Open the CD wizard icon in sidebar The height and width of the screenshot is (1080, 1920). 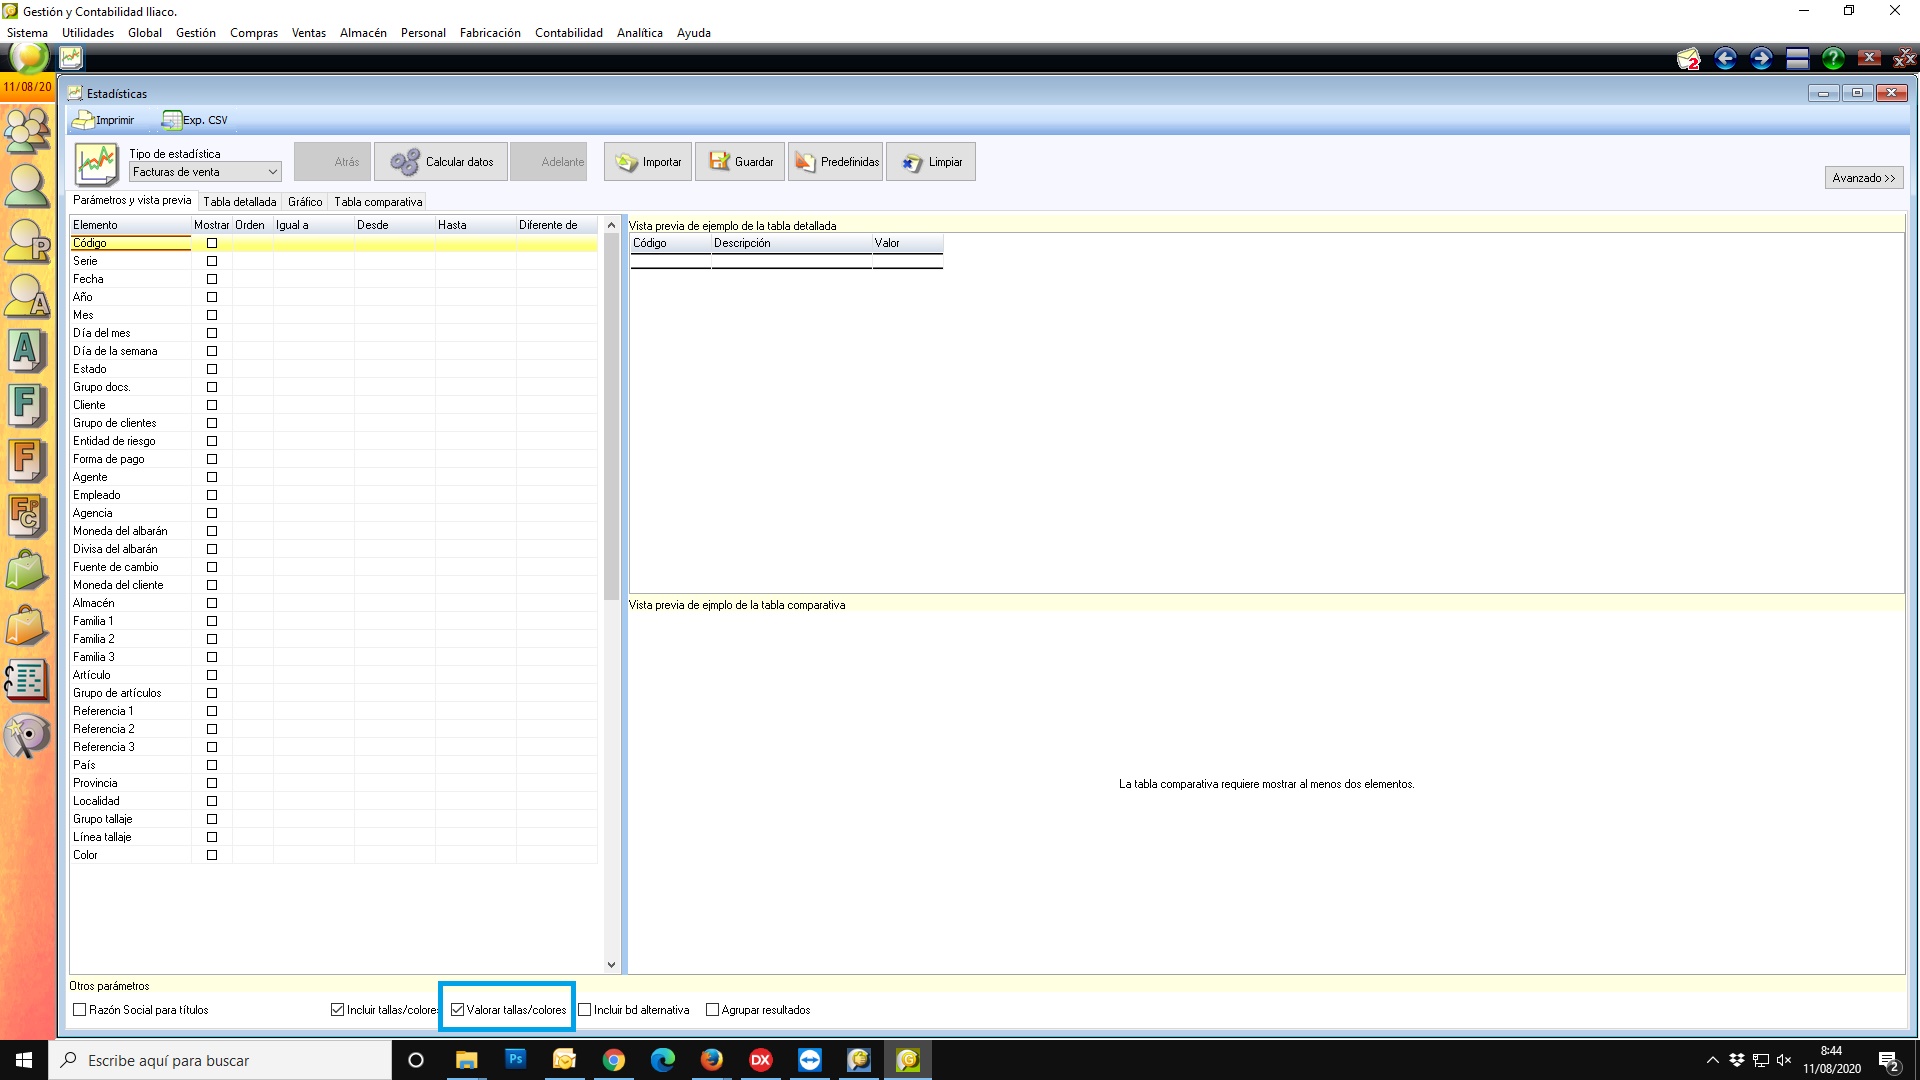pos(27,737)
